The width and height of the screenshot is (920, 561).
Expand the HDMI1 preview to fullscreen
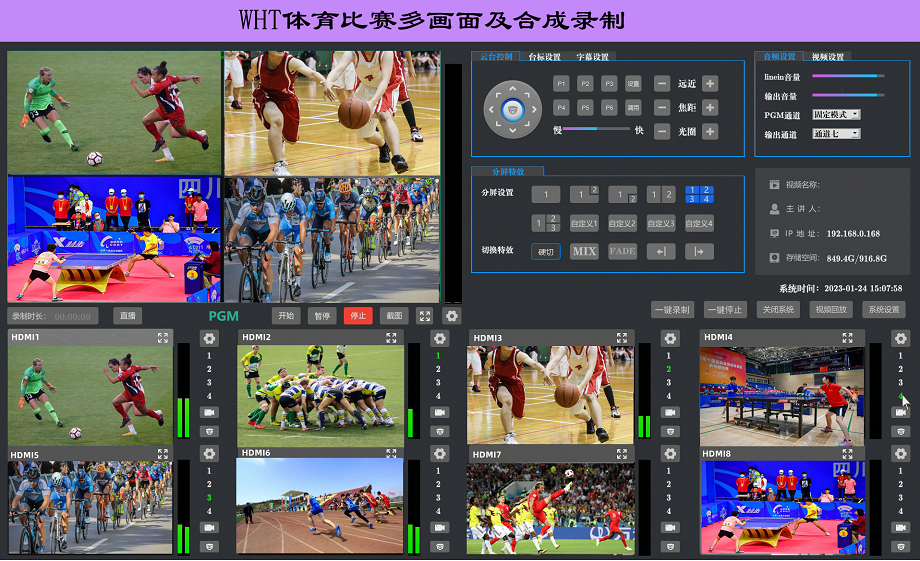pos(162,338)
